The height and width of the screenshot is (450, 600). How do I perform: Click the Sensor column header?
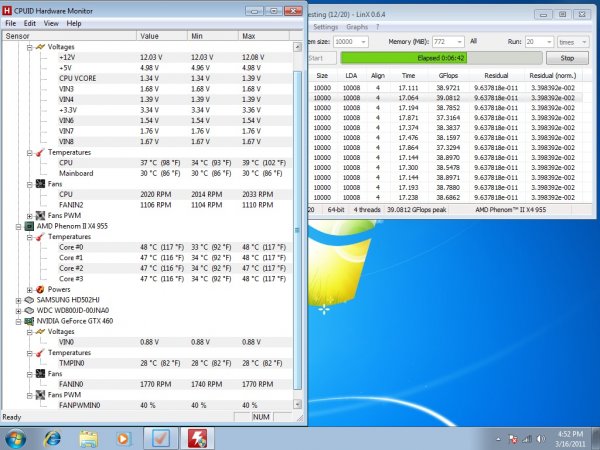click(70, 36)
